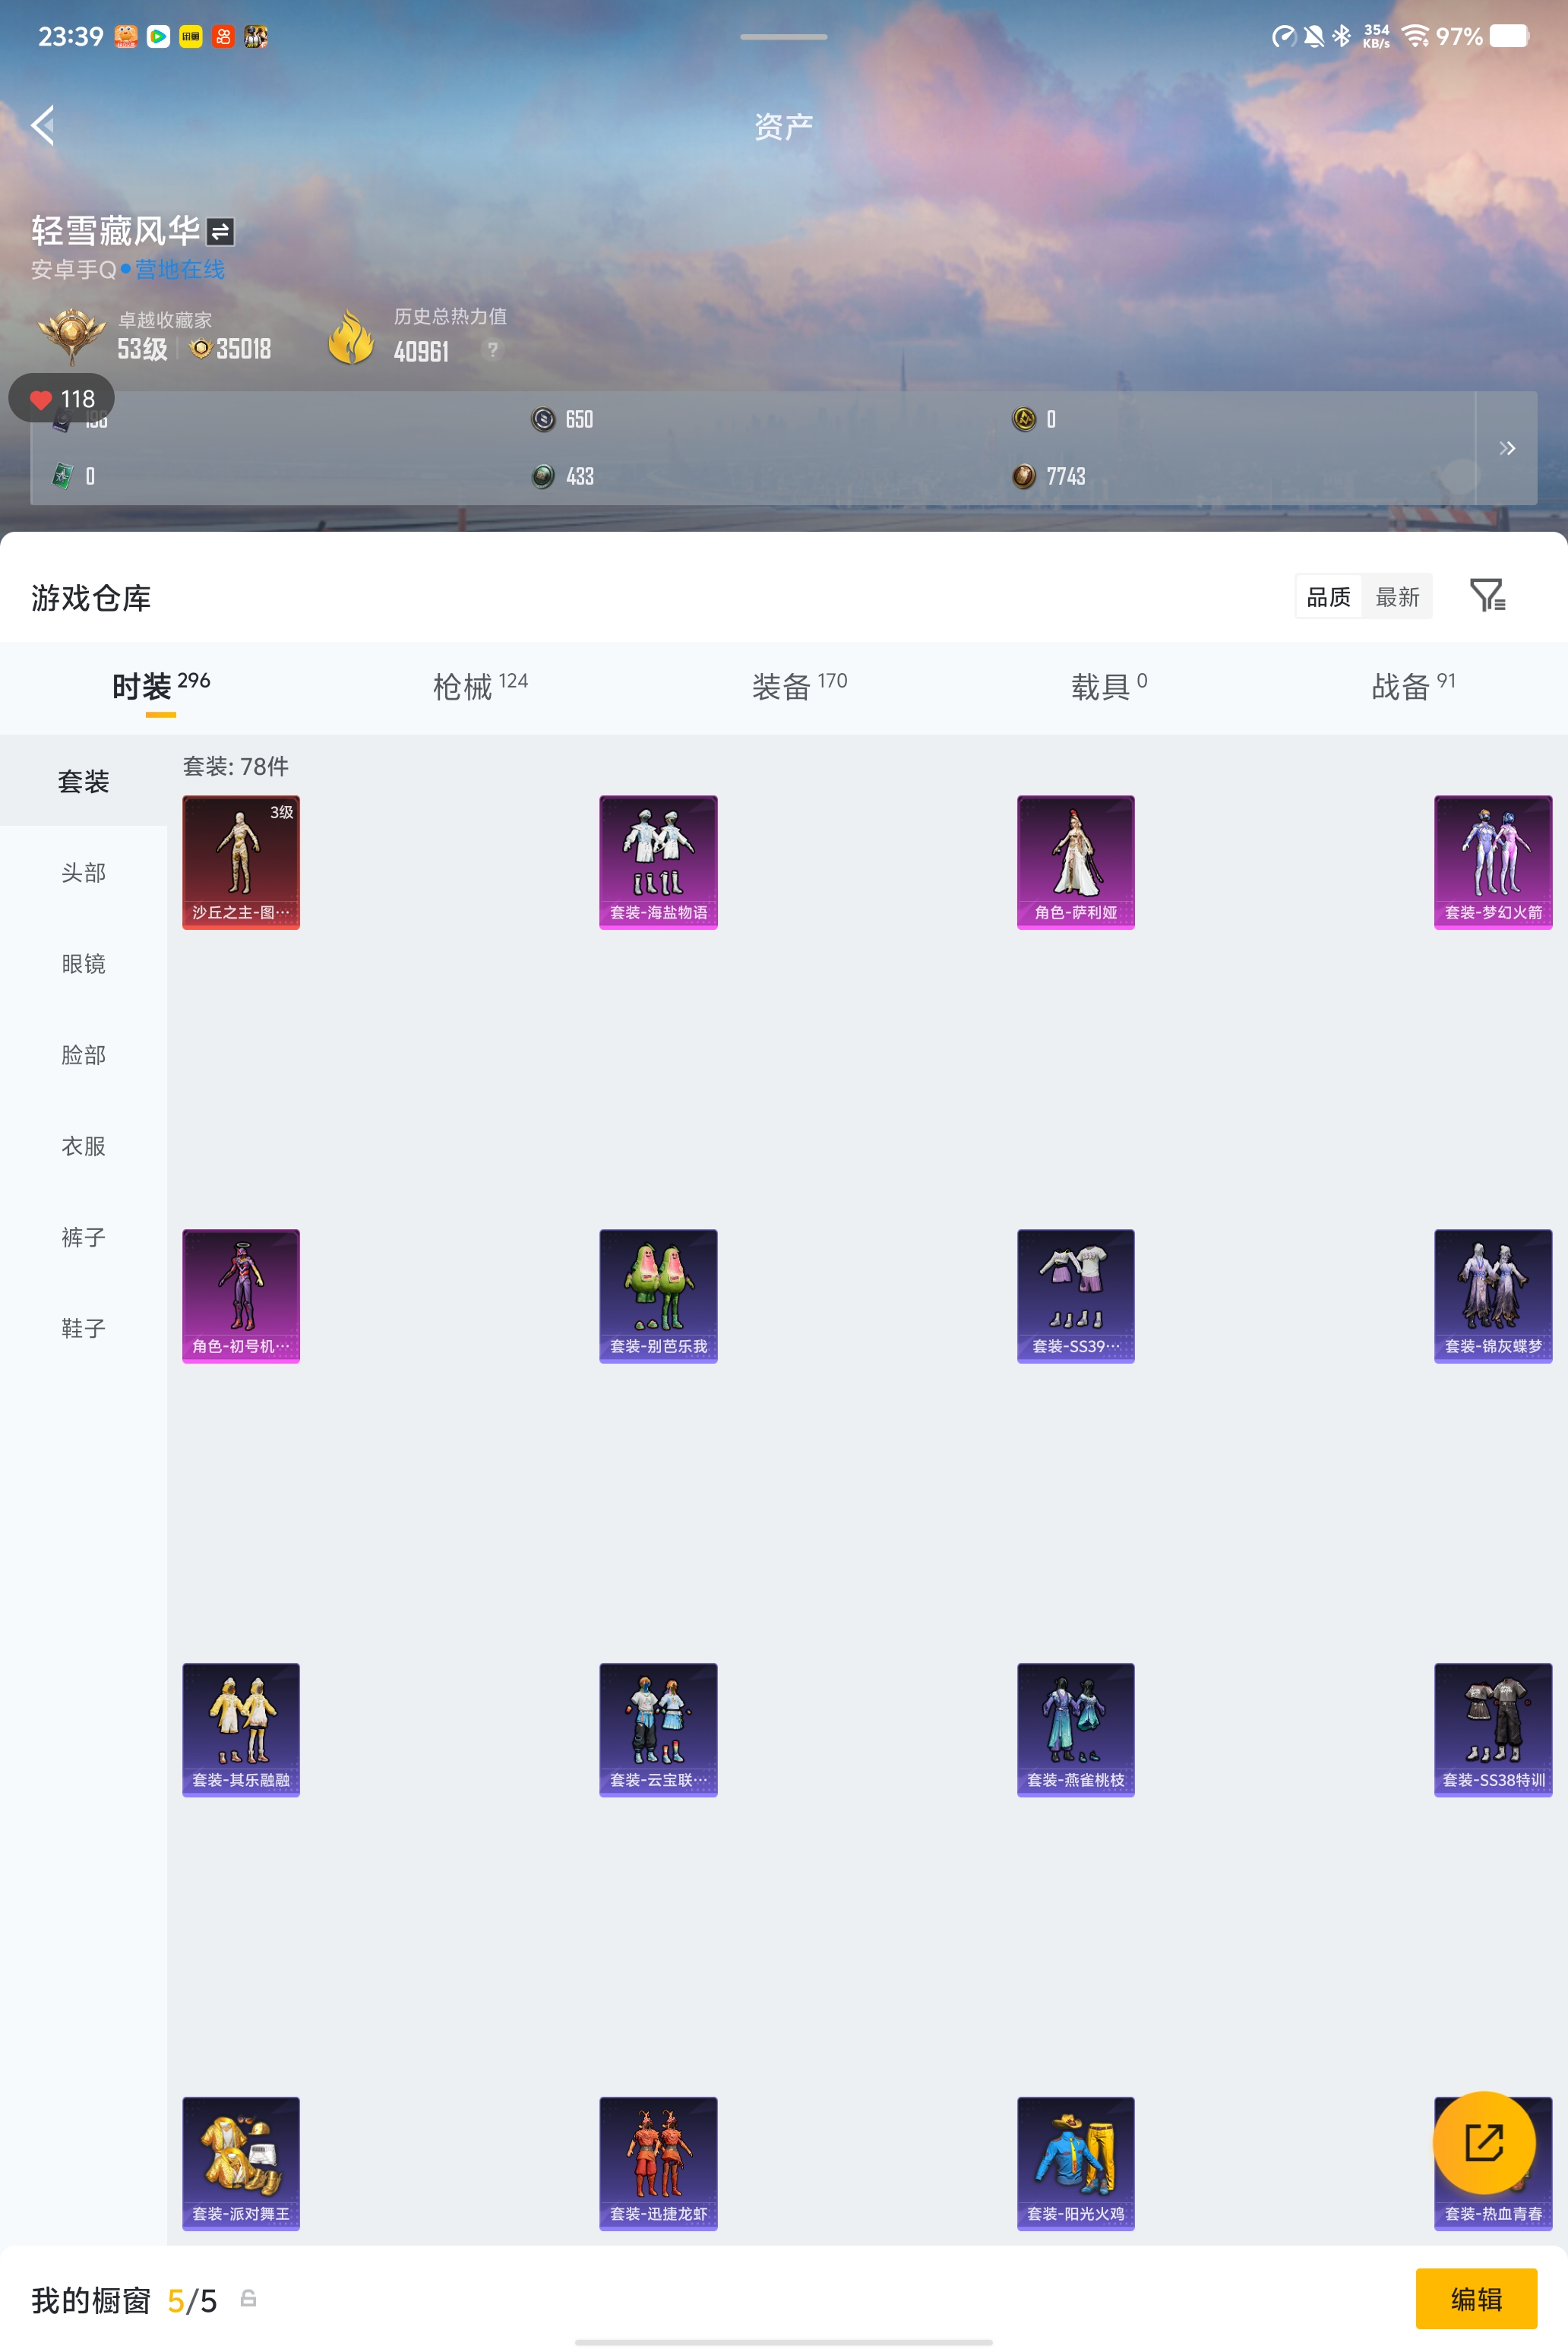Screen dimensions: 1568x2352
Task: Open 套装-SS39 outfit thumbnail
Action: 1076,1296
